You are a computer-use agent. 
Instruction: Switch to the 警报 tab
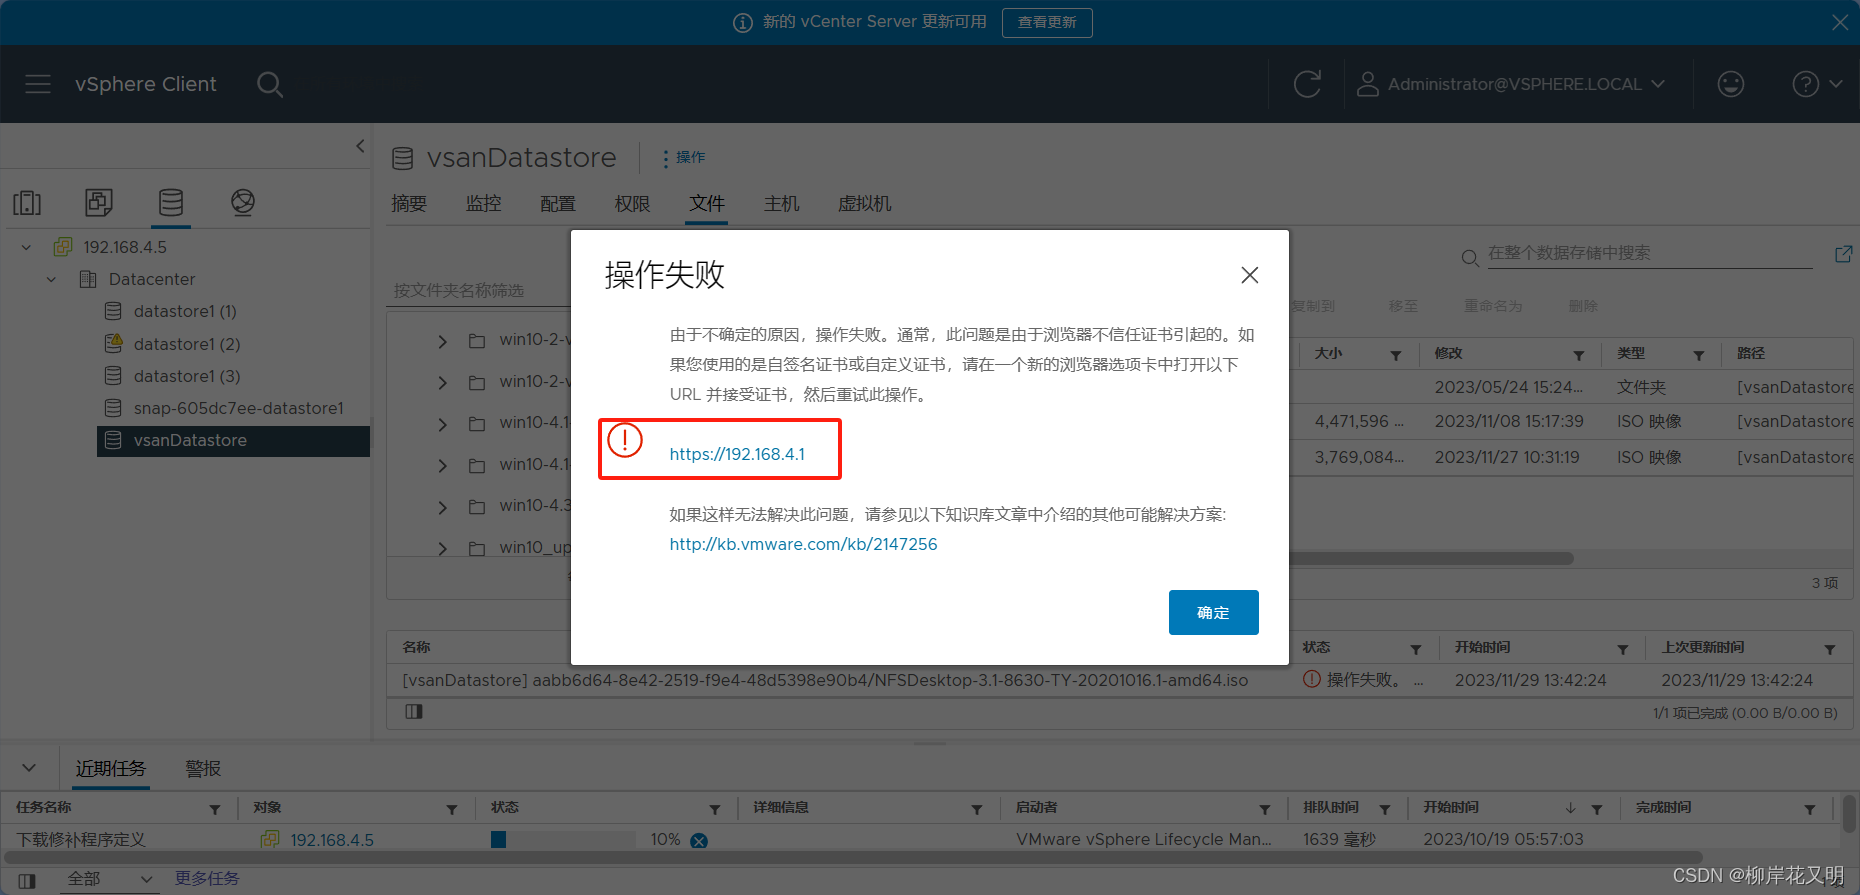(203, 768)
